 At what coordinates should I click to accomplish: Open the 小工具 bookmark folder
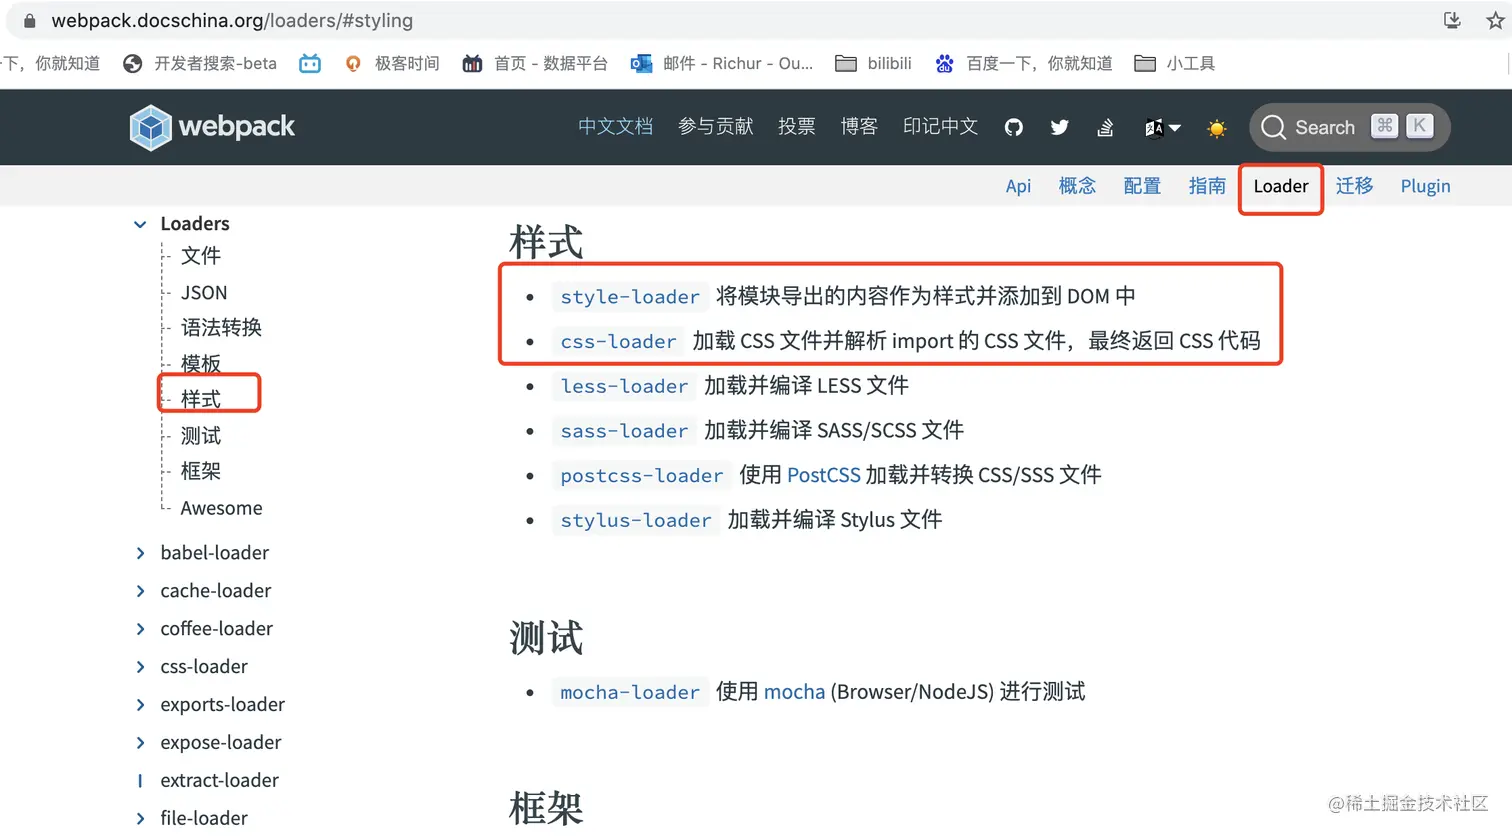1174,63
